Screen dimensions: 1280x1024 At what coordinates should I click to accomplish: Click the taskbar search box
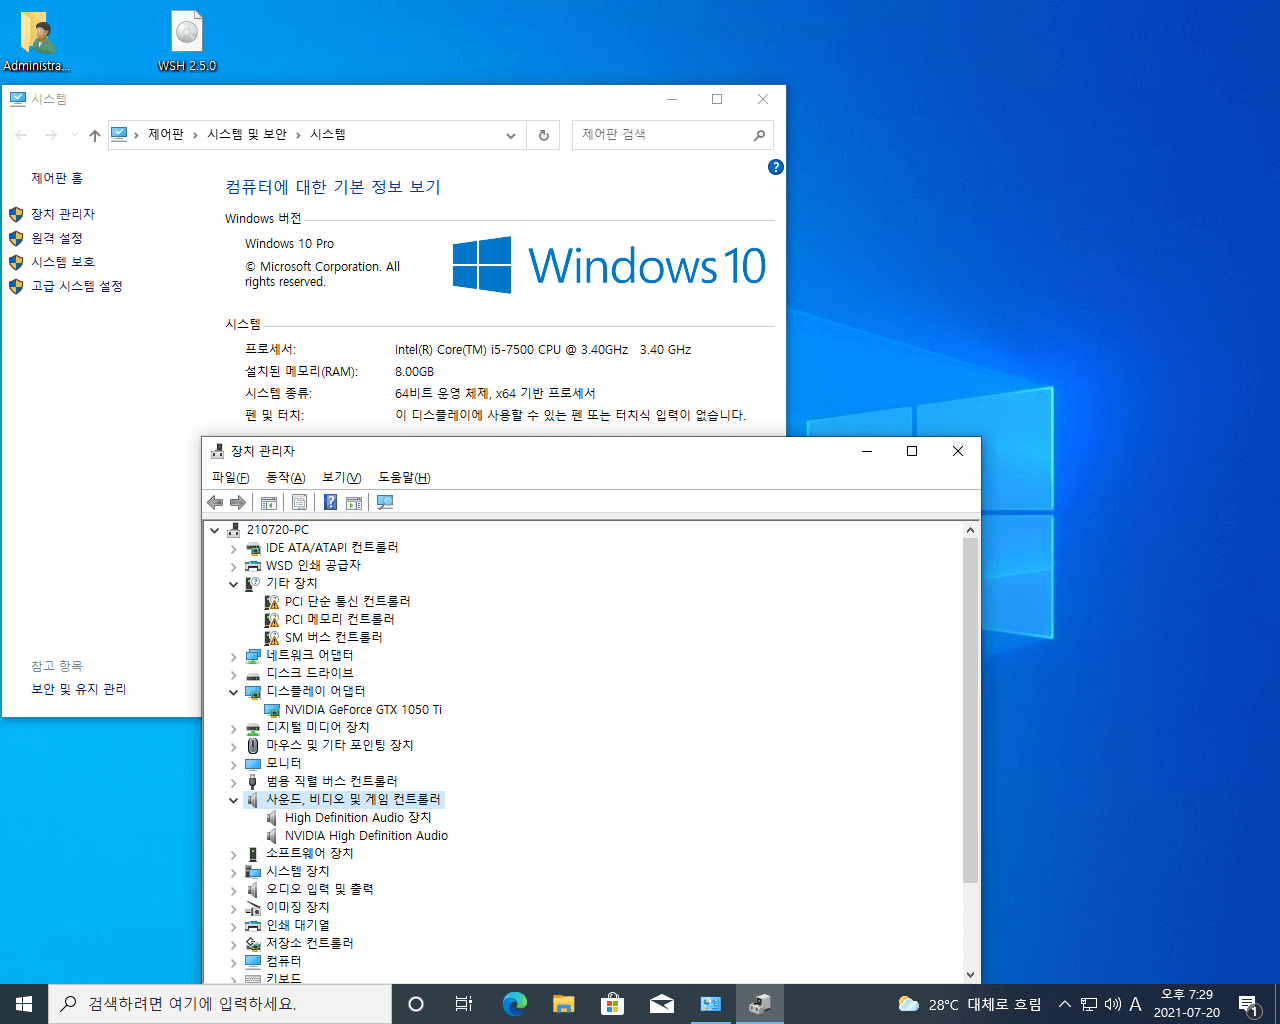[220, 1004]
